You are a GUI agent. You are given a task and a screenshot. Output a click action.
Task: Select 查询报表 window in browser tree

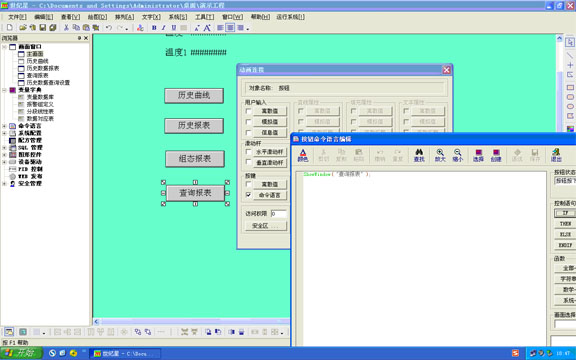click(x=37, y=76)
